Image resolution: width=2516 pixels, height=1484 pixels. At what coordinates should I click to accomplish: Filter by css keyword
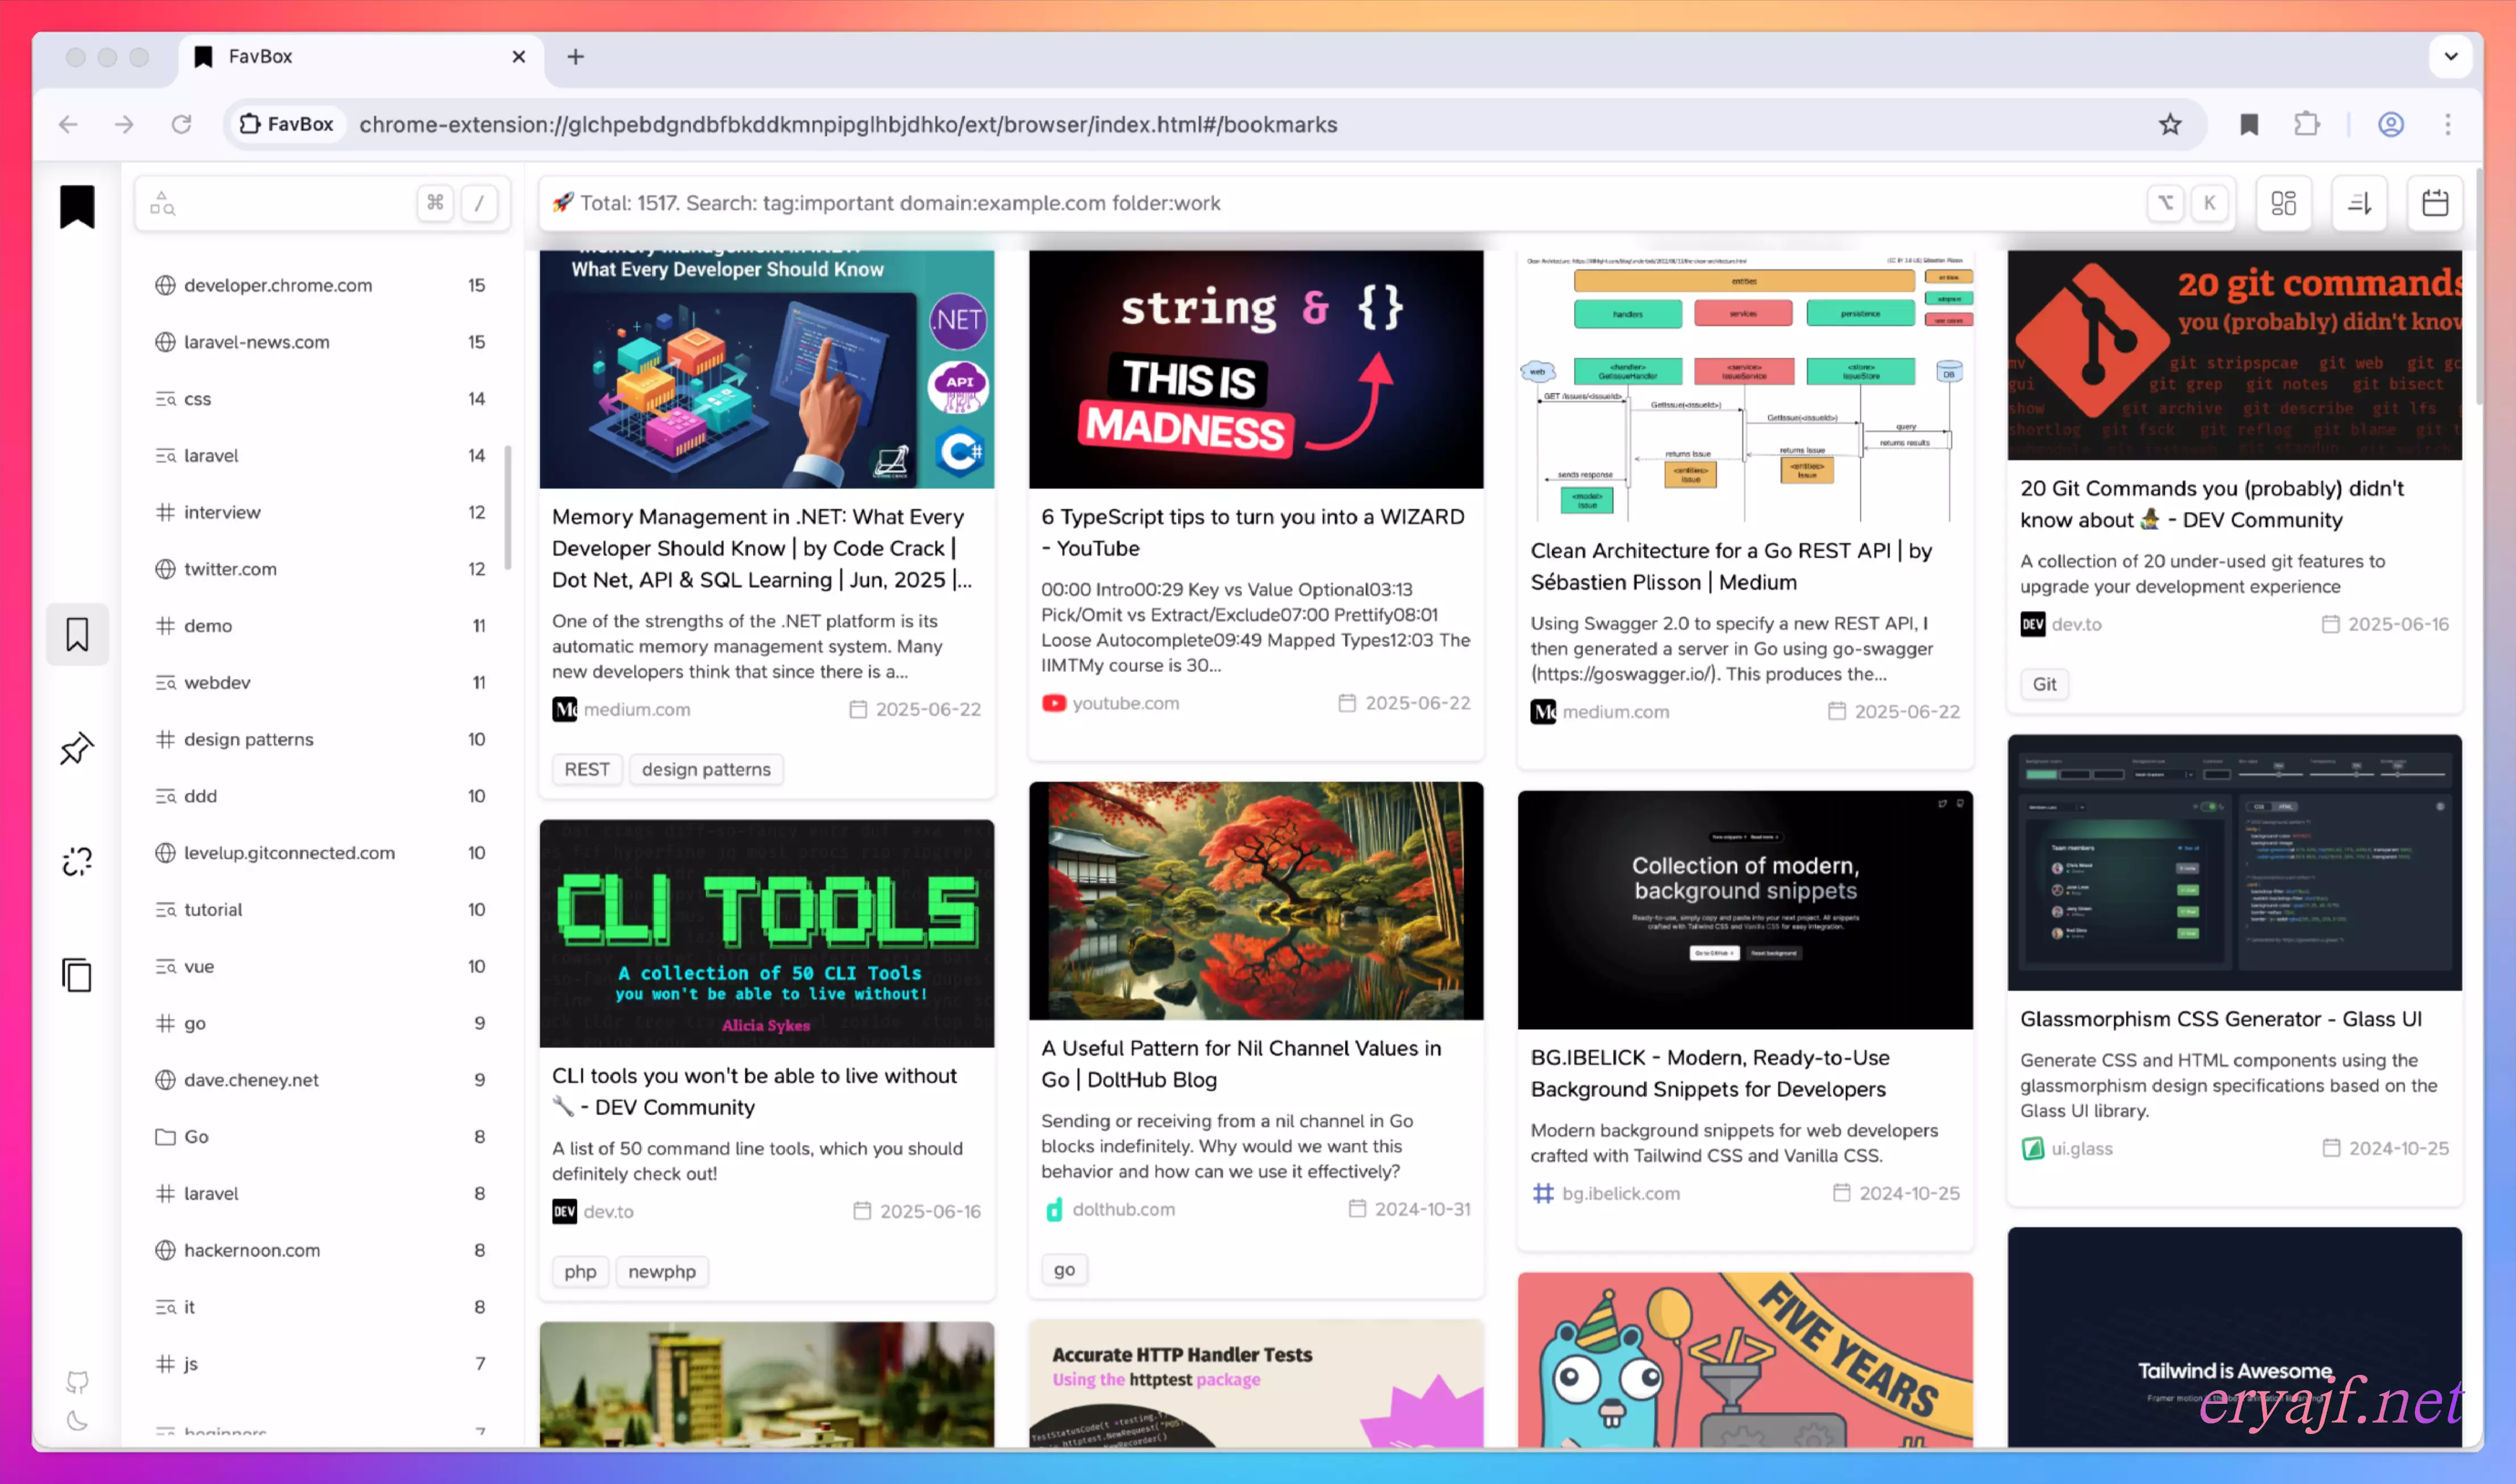coord(320,399)
